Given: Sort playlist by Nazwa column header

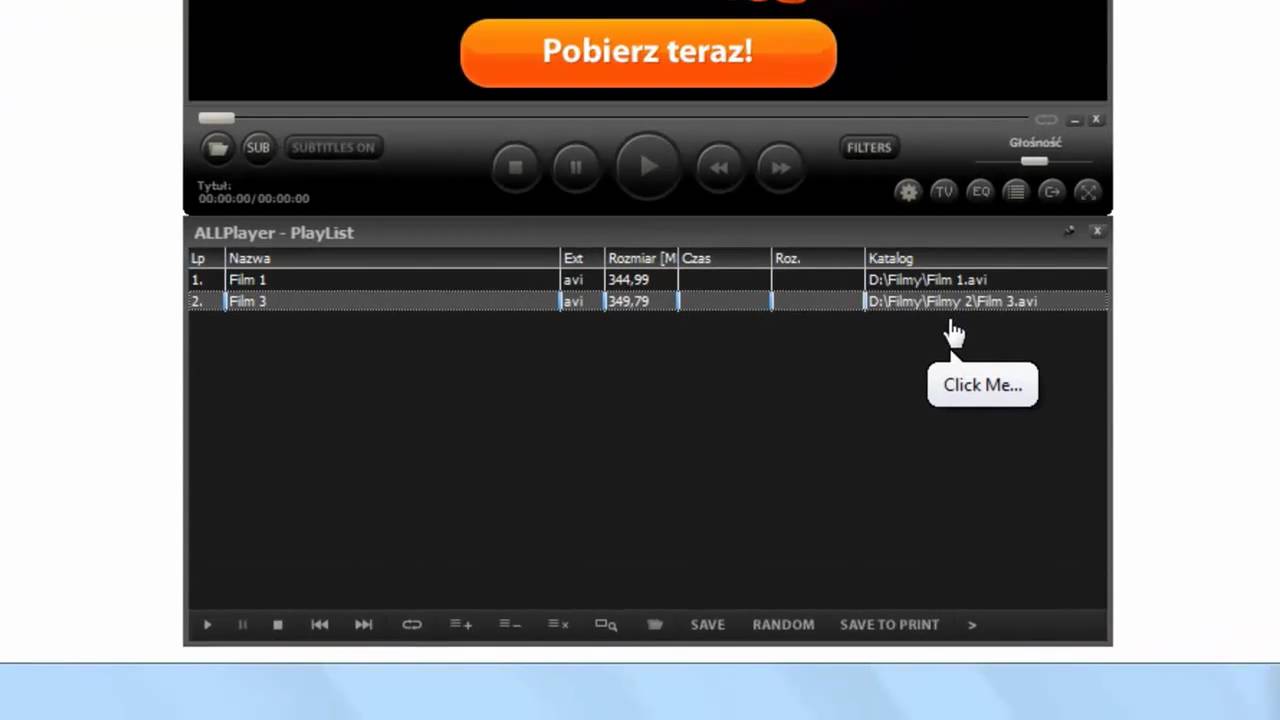Looking at the screenshot, I should click(392, 258).
